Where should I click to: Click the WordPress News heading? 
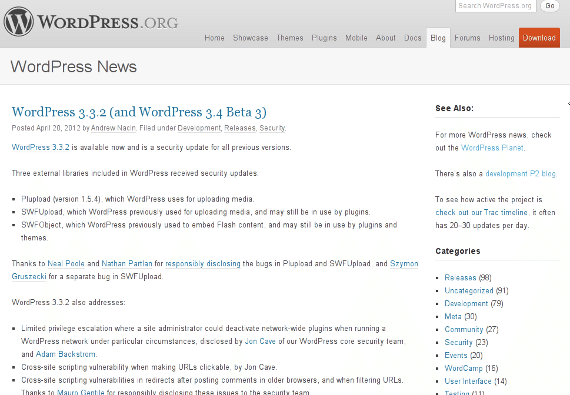point(73,66)
